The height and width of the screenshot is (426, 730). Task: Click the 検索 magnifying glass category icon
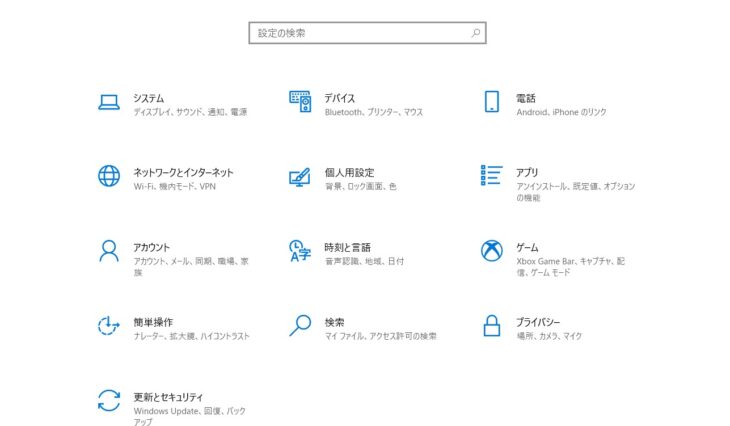[x=300, y=325]
